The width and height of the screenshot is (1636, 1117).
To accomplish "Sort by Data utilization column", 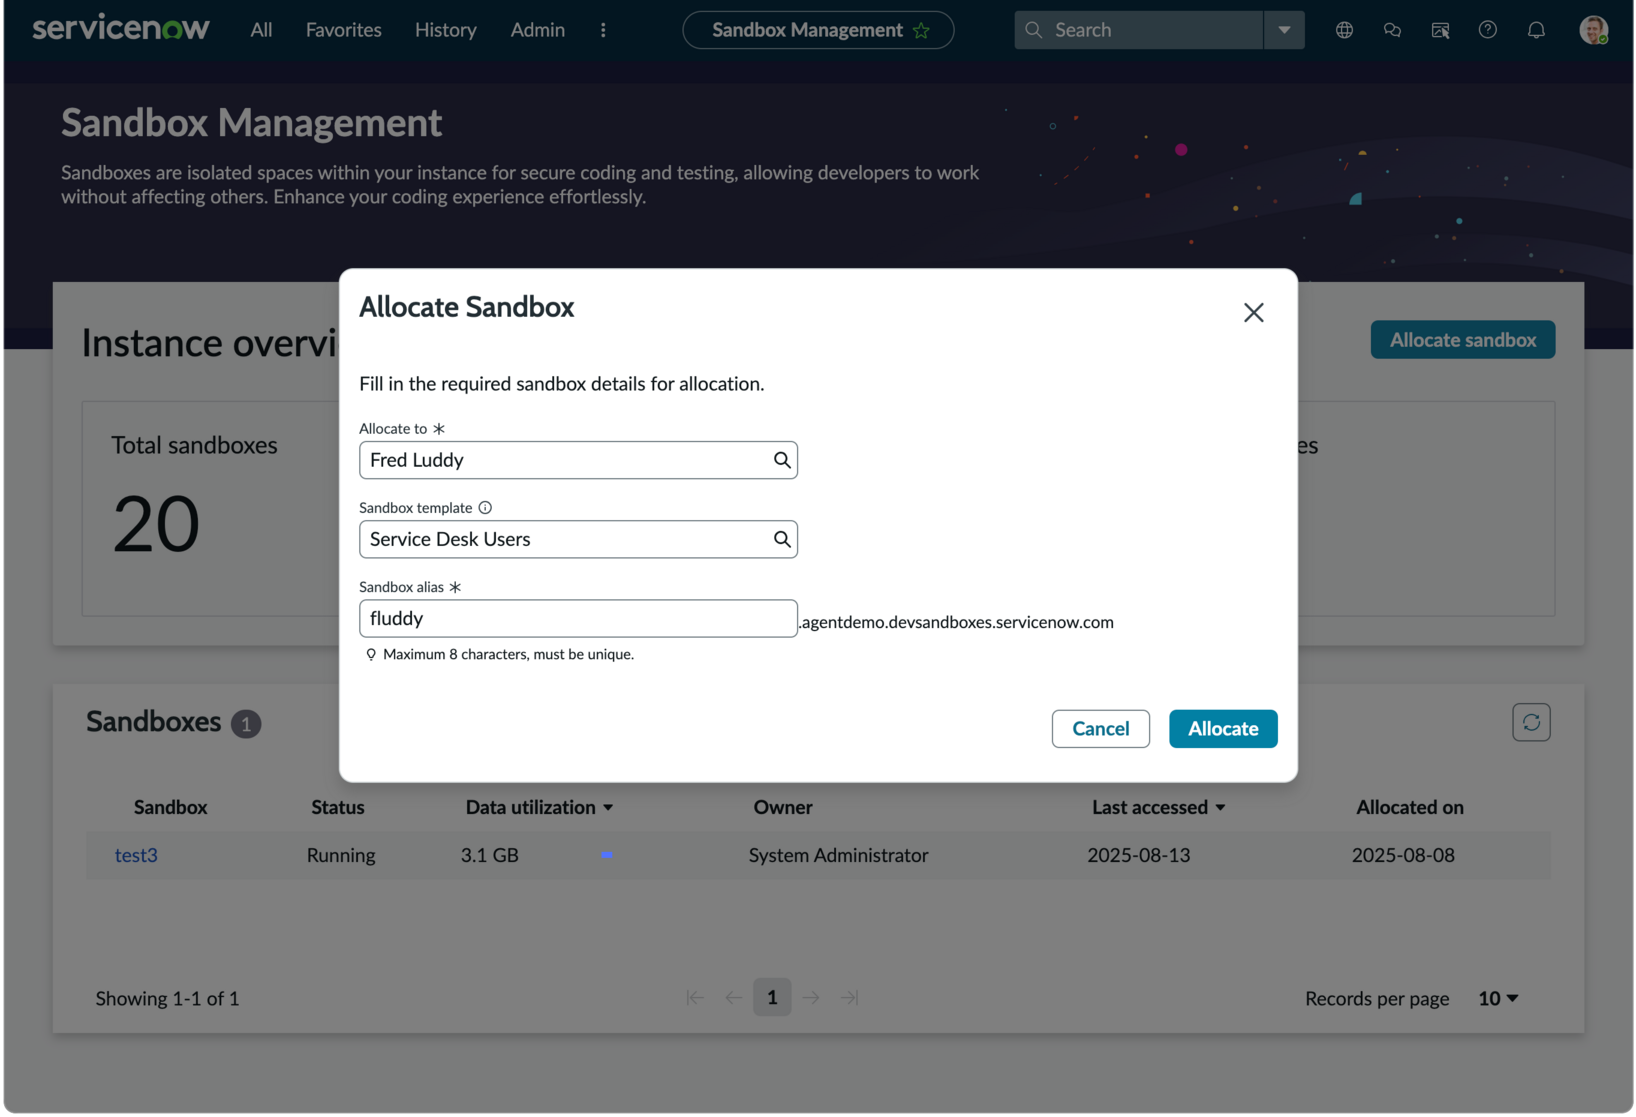I will click(x=539, y=807).
